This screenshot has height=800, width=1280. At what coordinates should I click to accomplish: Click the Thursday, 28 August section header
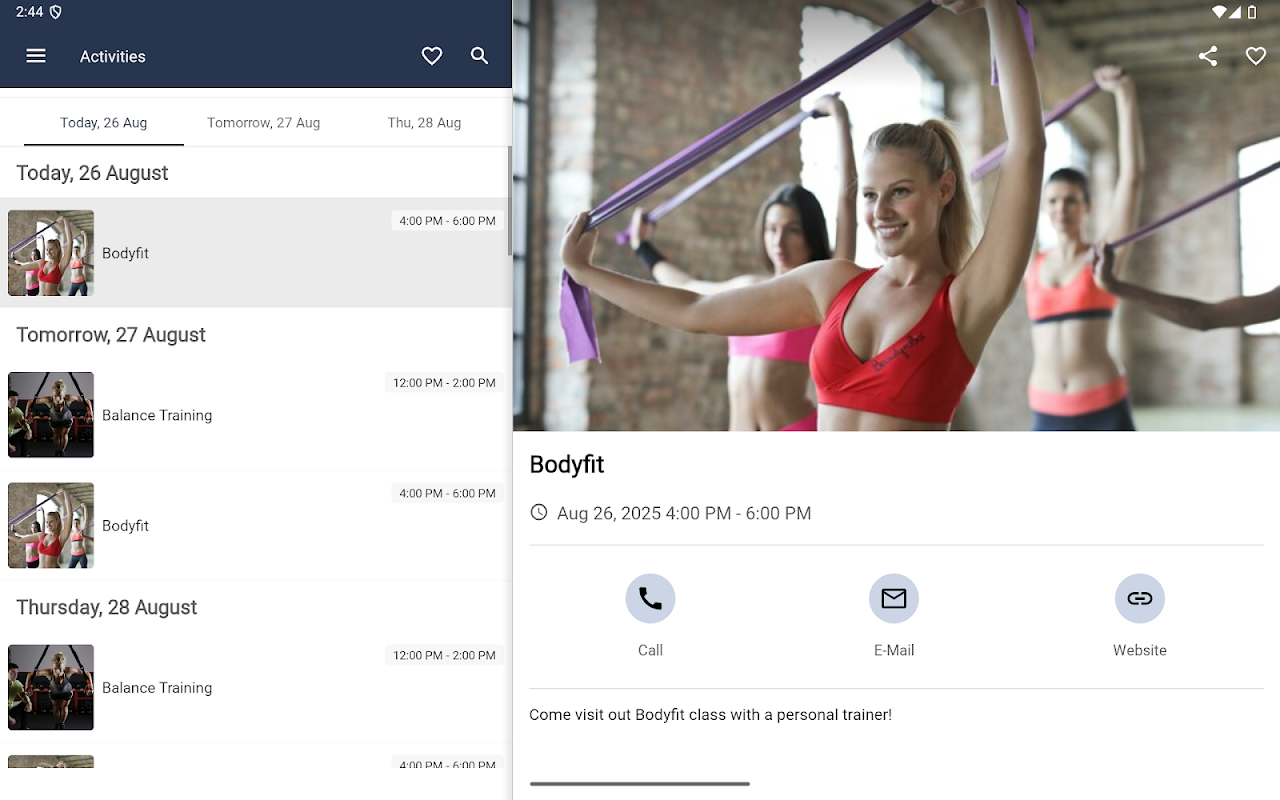[107, 607]
